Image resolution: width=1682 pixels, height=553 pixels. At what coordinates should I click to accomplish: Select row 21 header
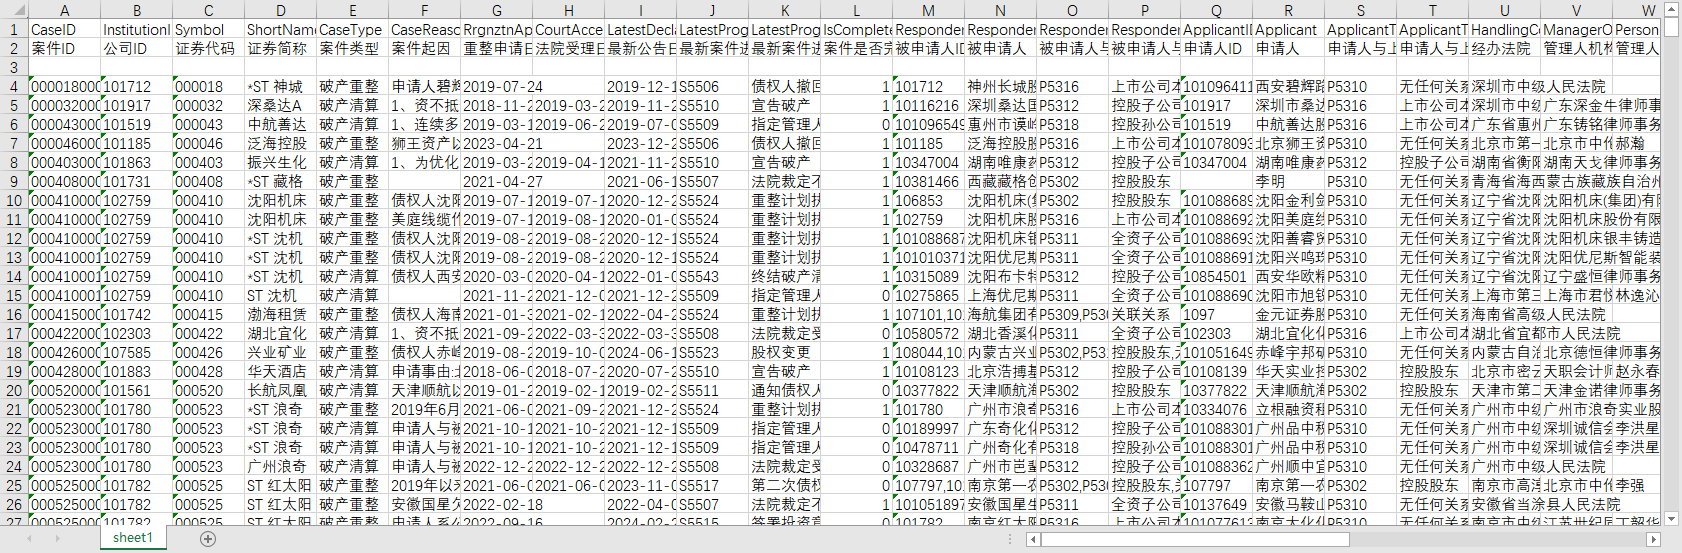coord(14,409)
